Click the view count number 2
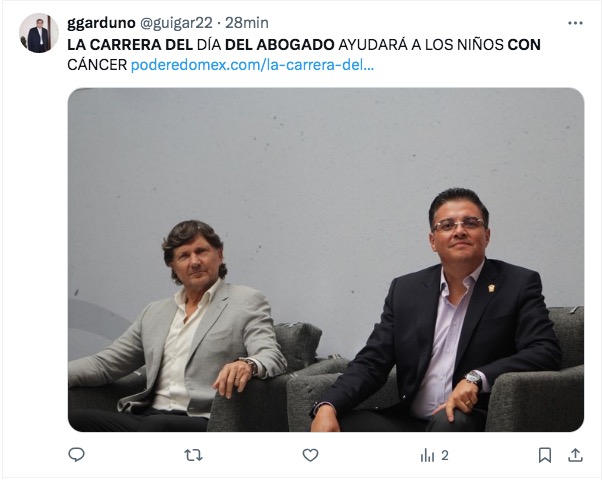 pos(445,456)
